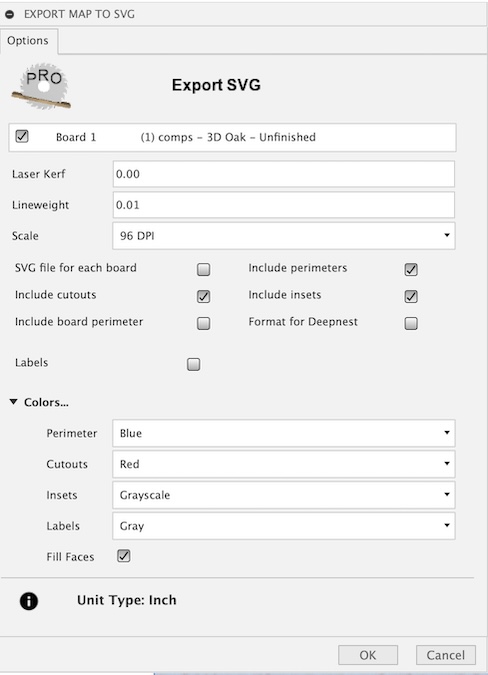Disable Include cutouts option
This screenshot has width=488, height=675.
pyautogui.click(x=204, y=296)
